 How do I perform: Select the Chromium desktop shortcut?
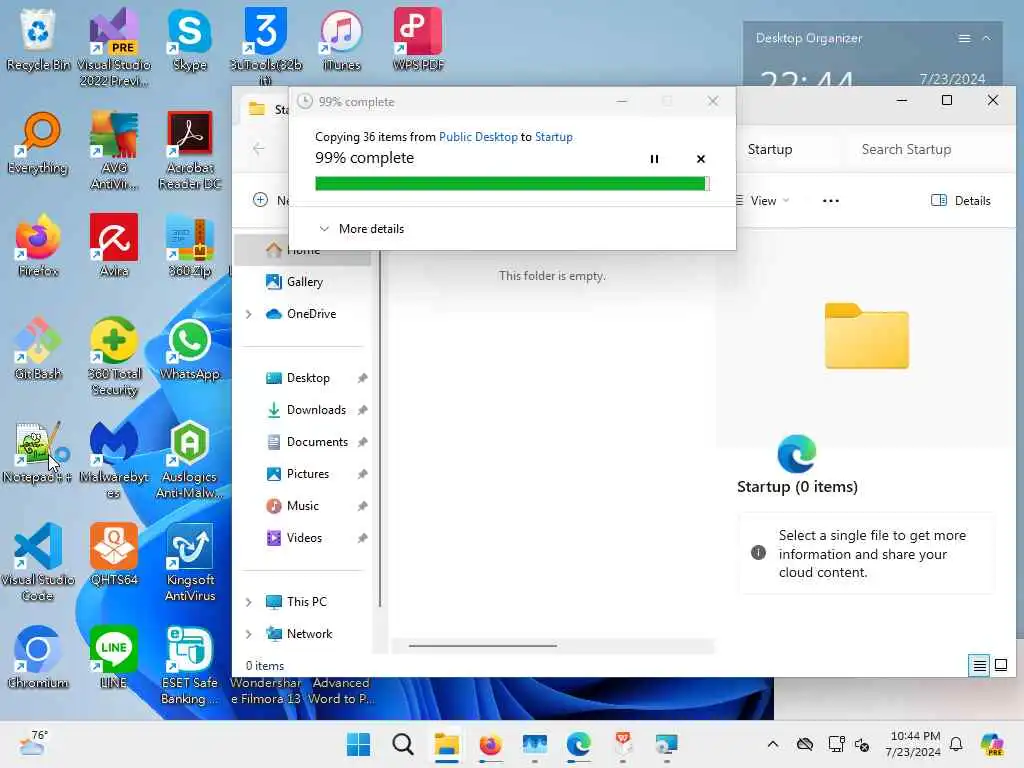pos(38,658)
